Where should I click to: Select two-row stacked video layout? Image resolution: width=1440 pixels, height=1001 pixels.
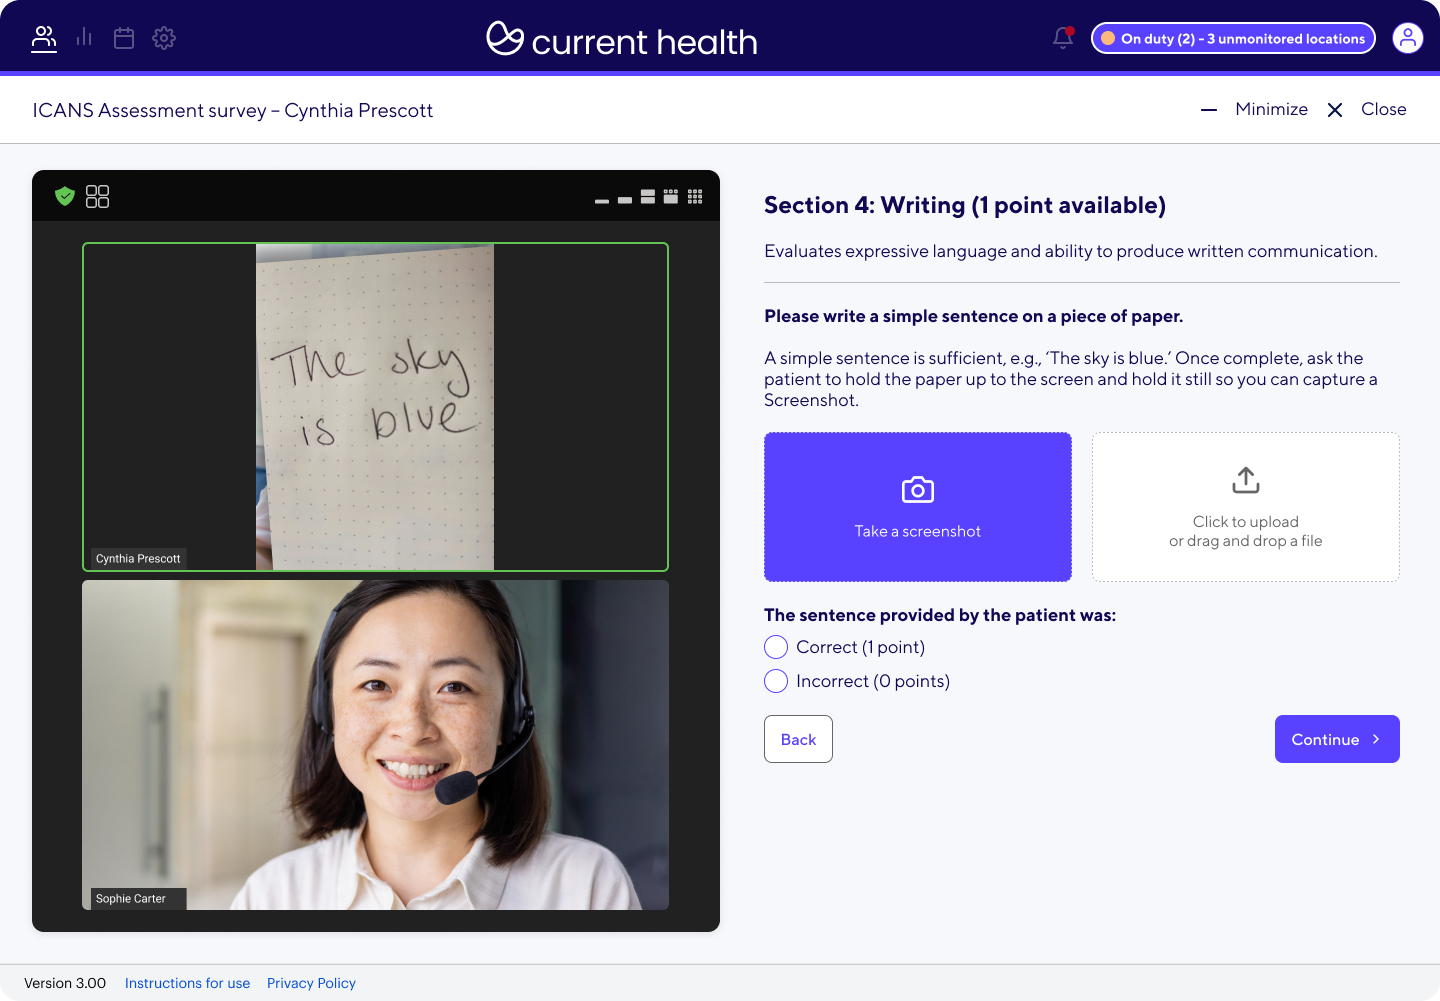point(648,197)
